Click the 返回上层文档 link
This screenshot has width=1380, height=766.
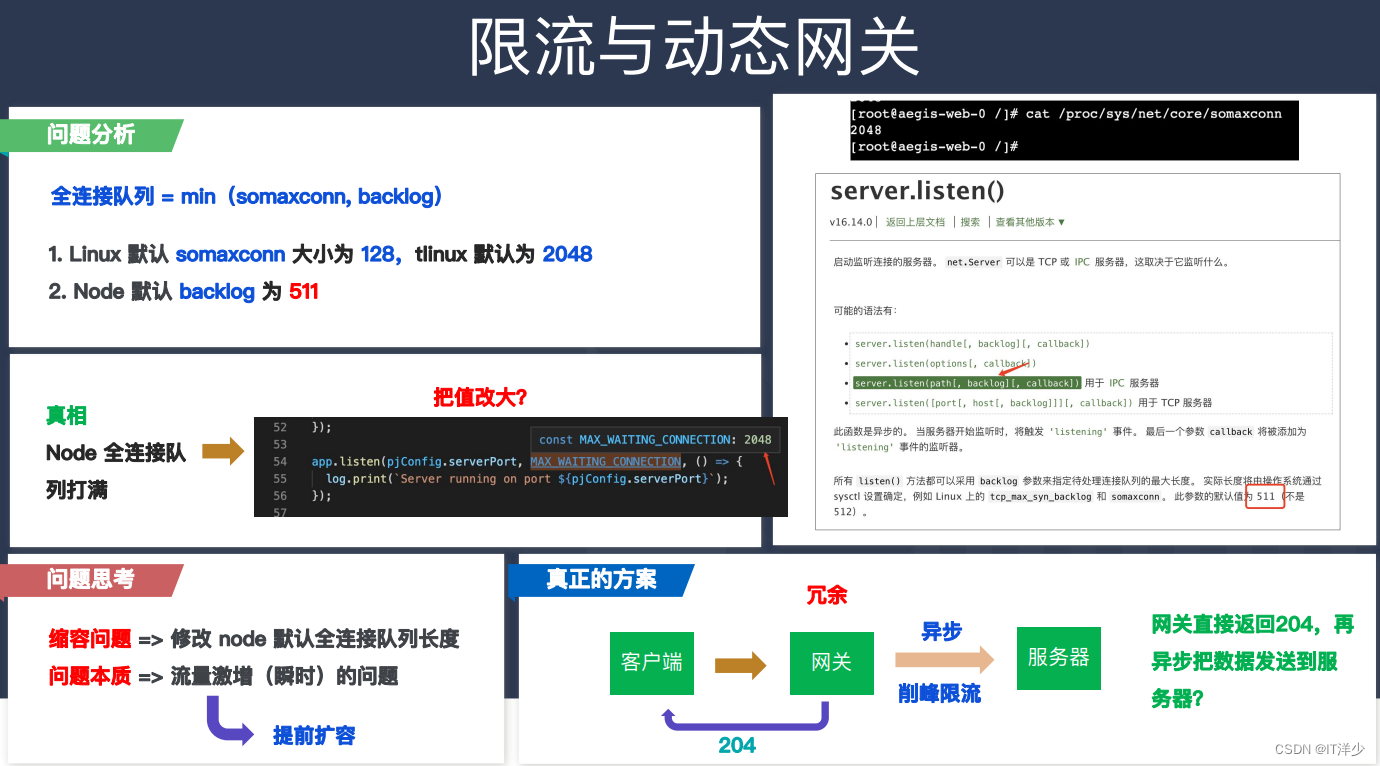pos(915,222)
